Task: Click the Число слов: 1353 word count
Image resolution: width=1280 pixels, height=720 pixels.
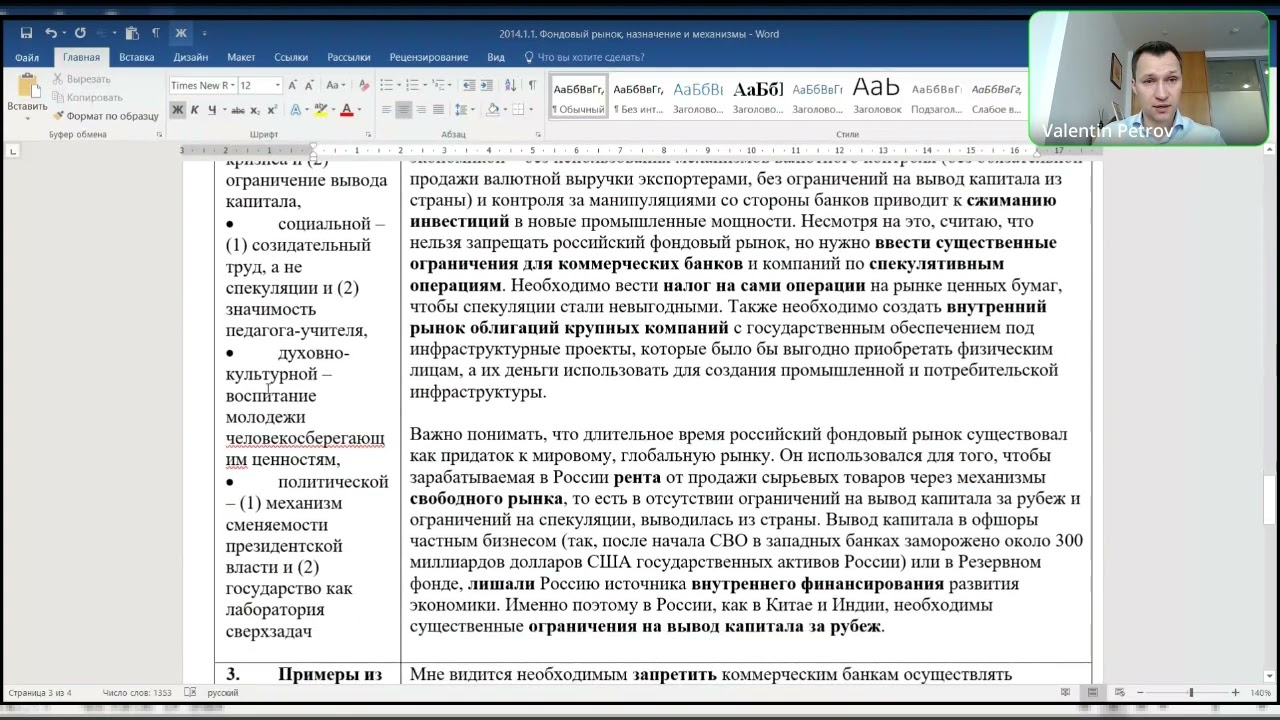Action: (137, 692)
